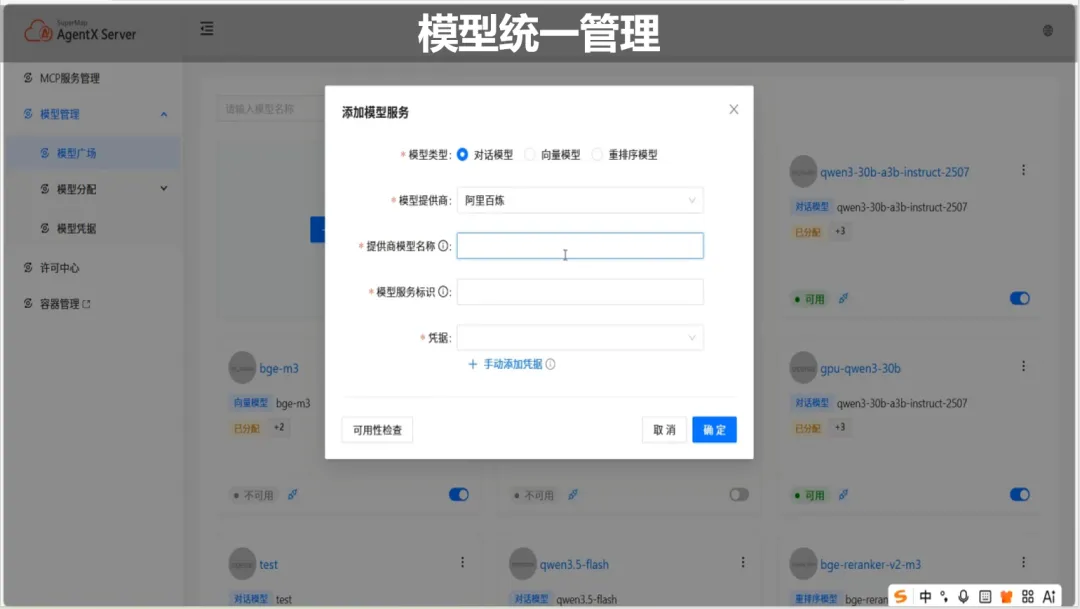Click 向量模型 tag on bge-m3 card
Screen dimensions: 1080x609
(250, 403)
